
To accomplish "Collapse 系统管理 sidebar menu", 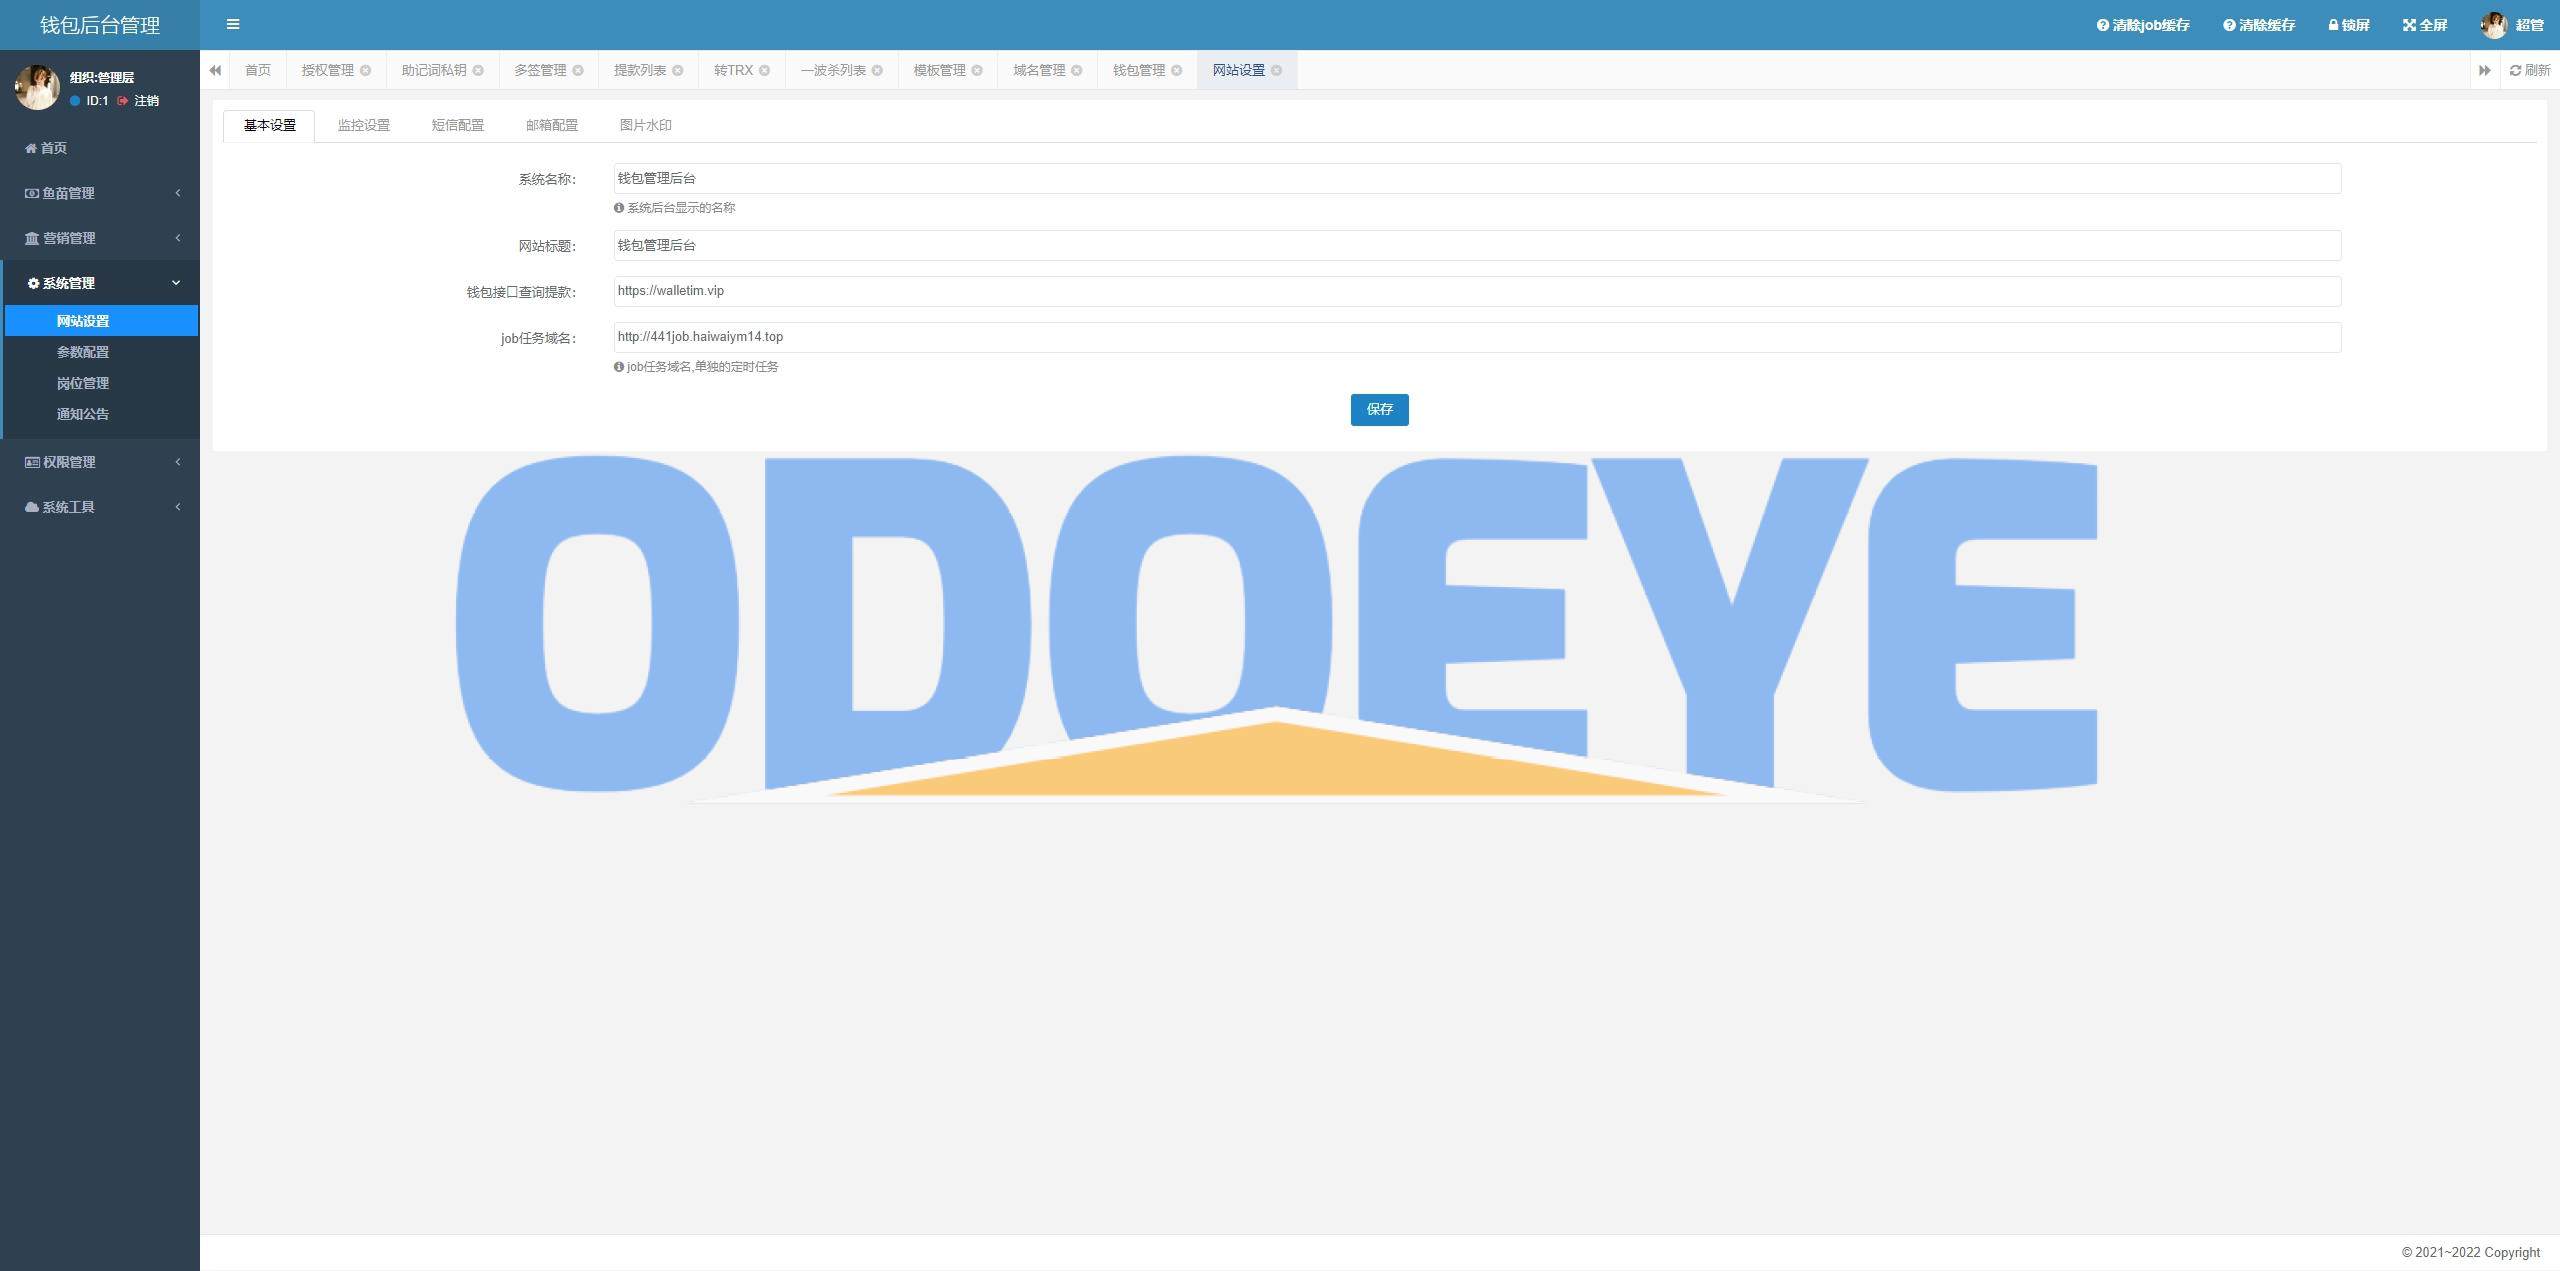I will pos(100,283).
